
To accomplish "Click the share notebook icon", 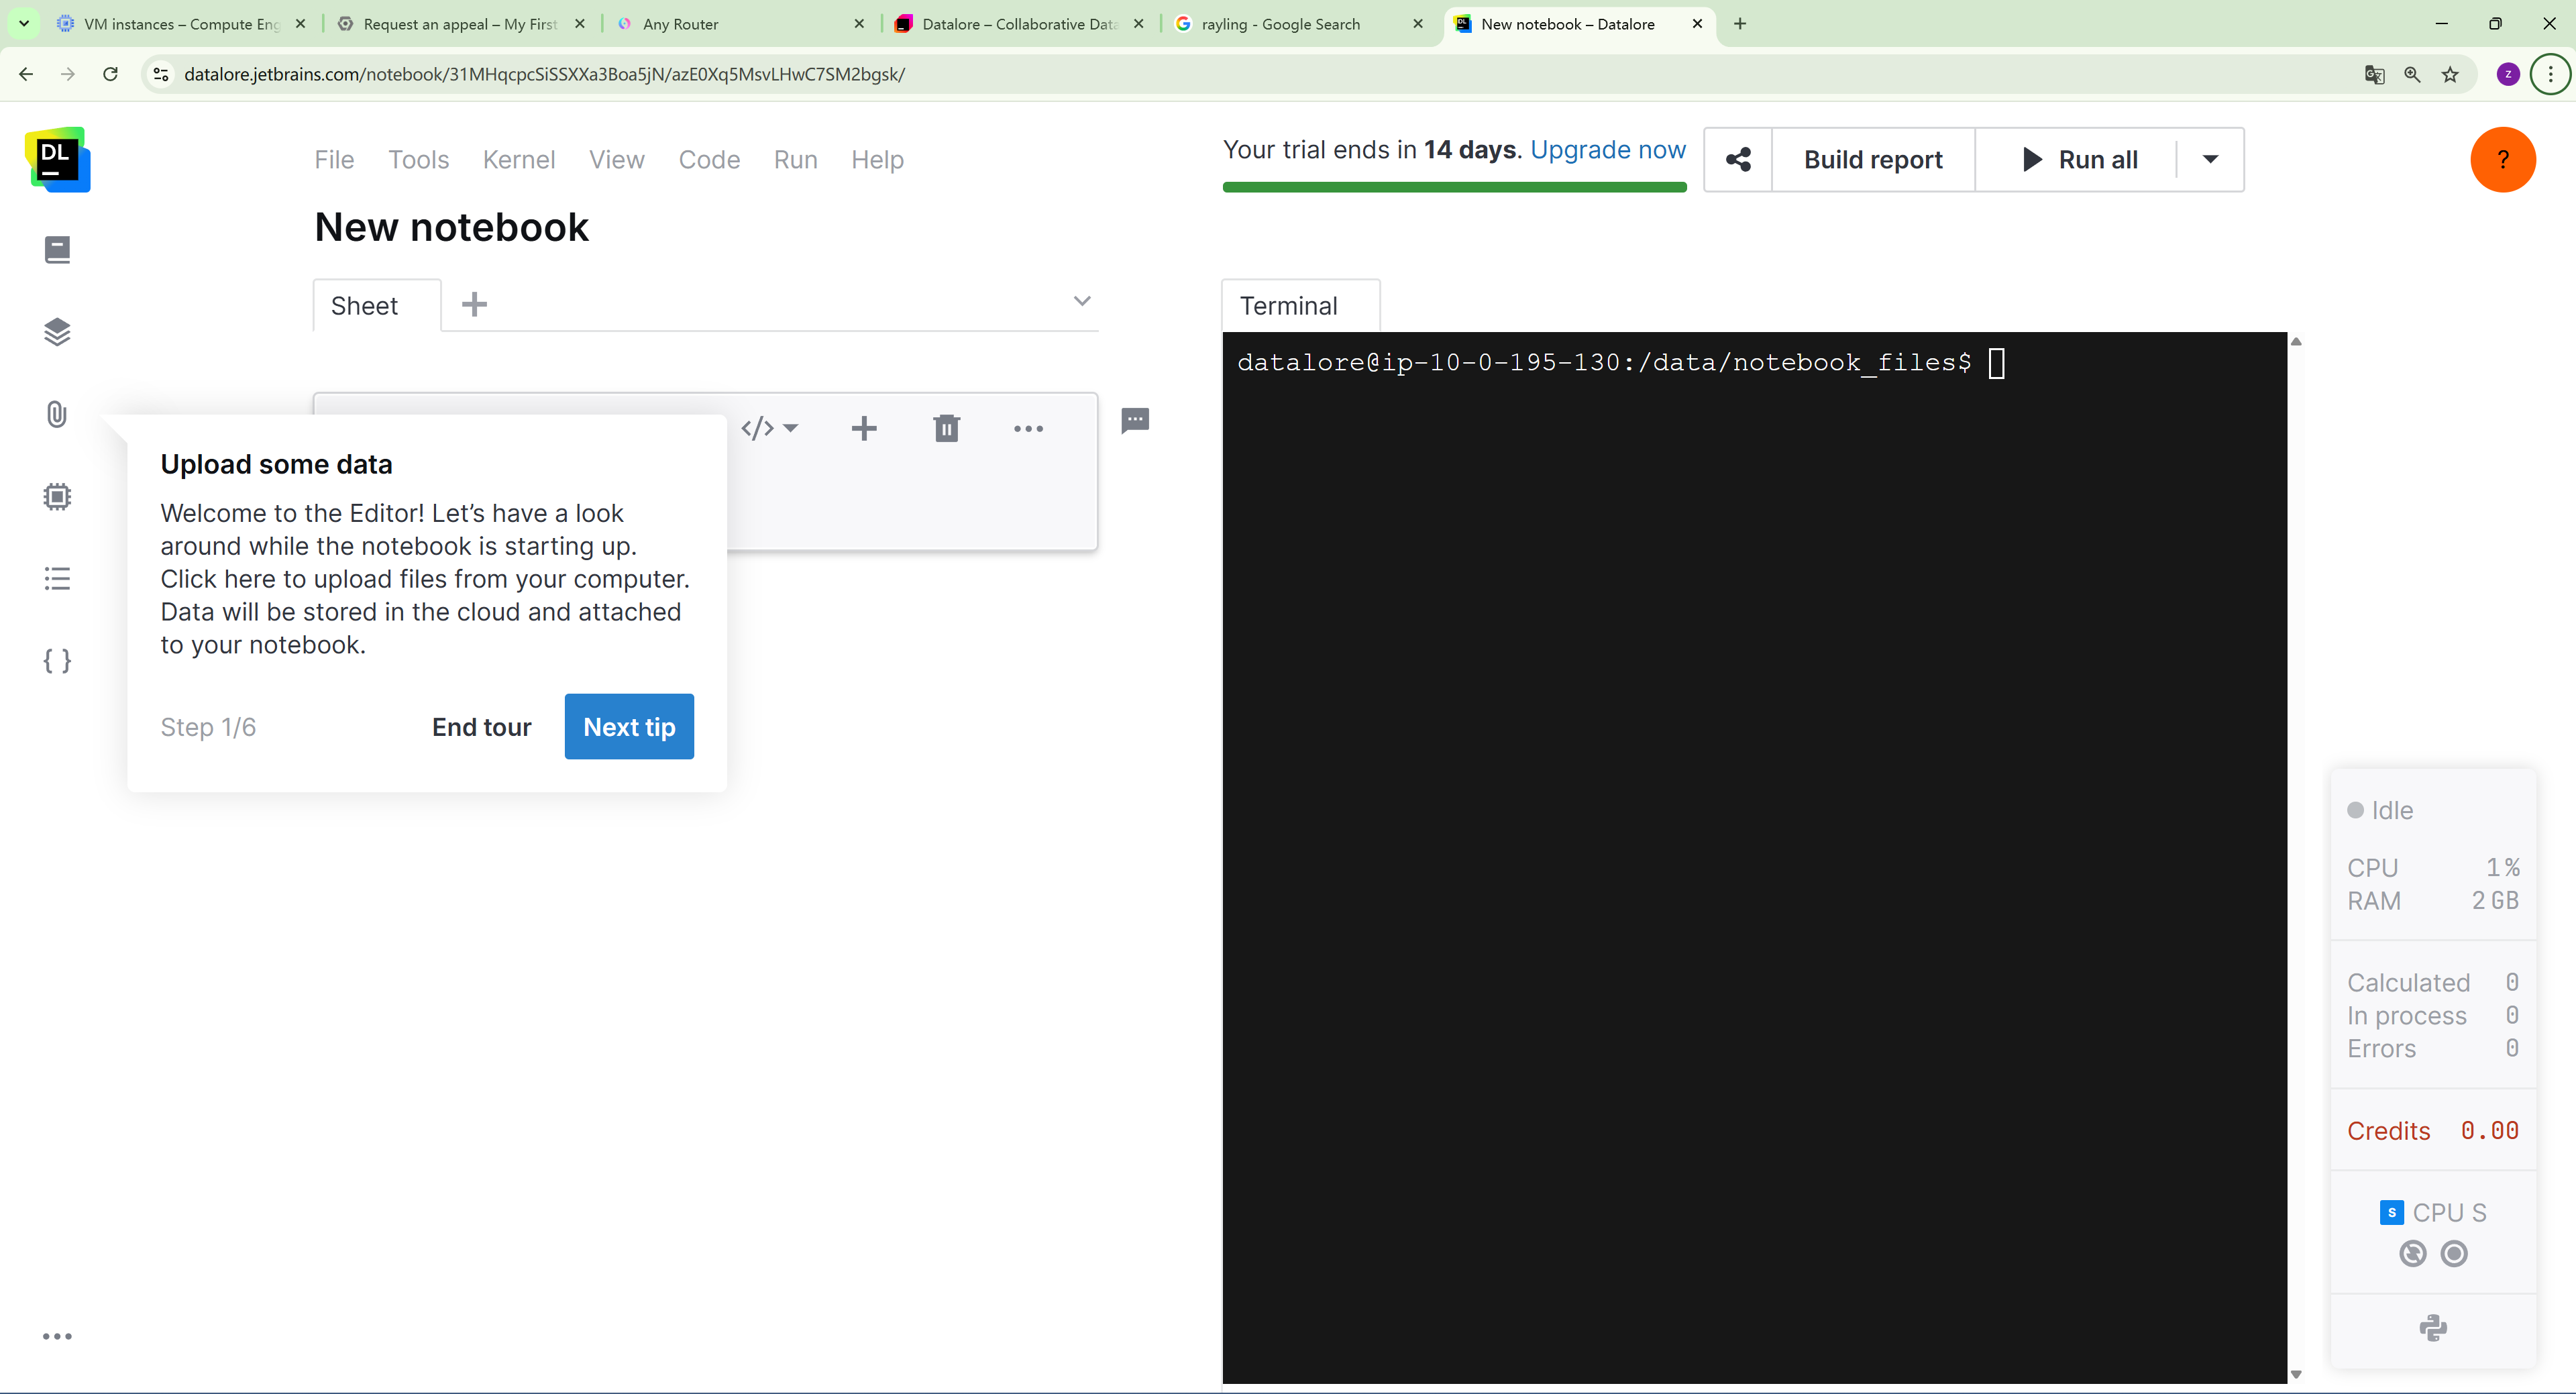I will pyautogui.click(x=1738, y=159).
